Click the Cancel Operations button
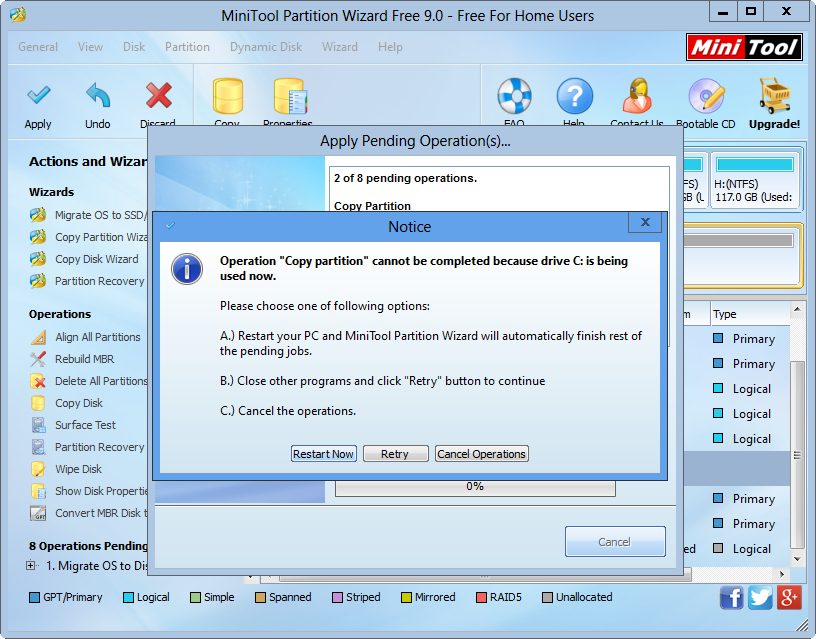Image resolution: width=816 pixels, height=639 pixels. (x=481, y=454)
